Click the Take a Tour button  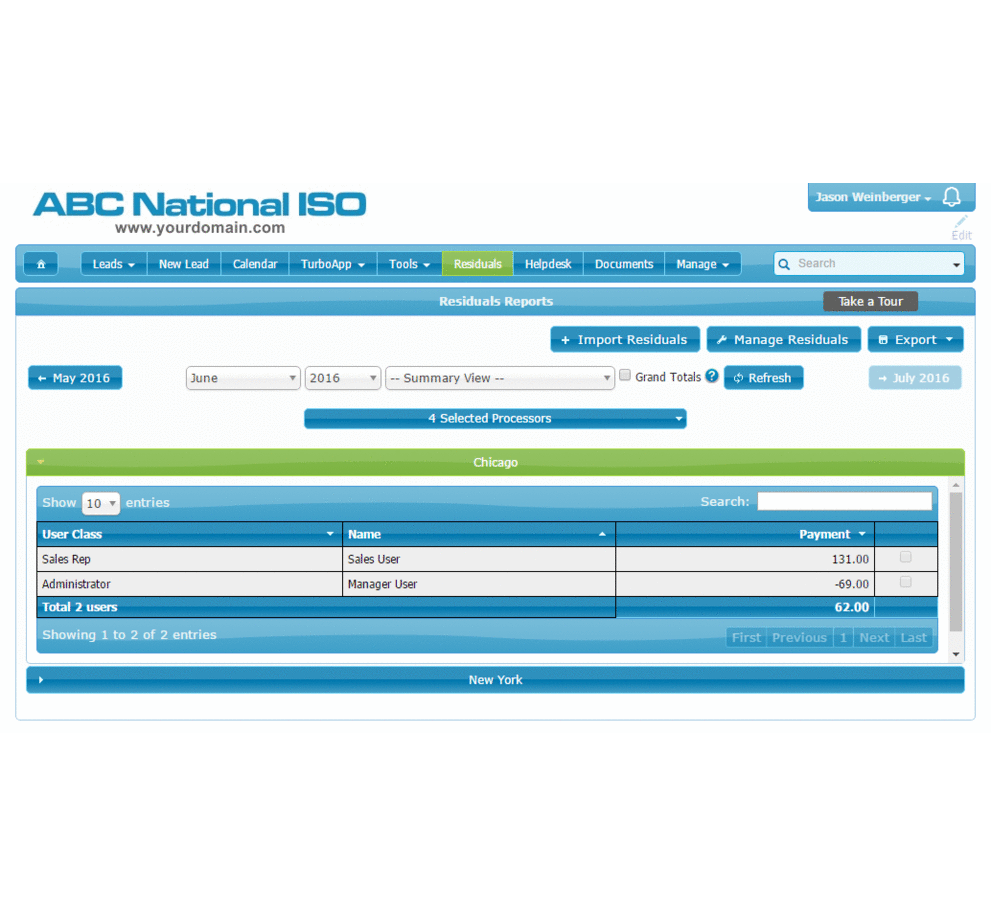click(x=870, y=301)
